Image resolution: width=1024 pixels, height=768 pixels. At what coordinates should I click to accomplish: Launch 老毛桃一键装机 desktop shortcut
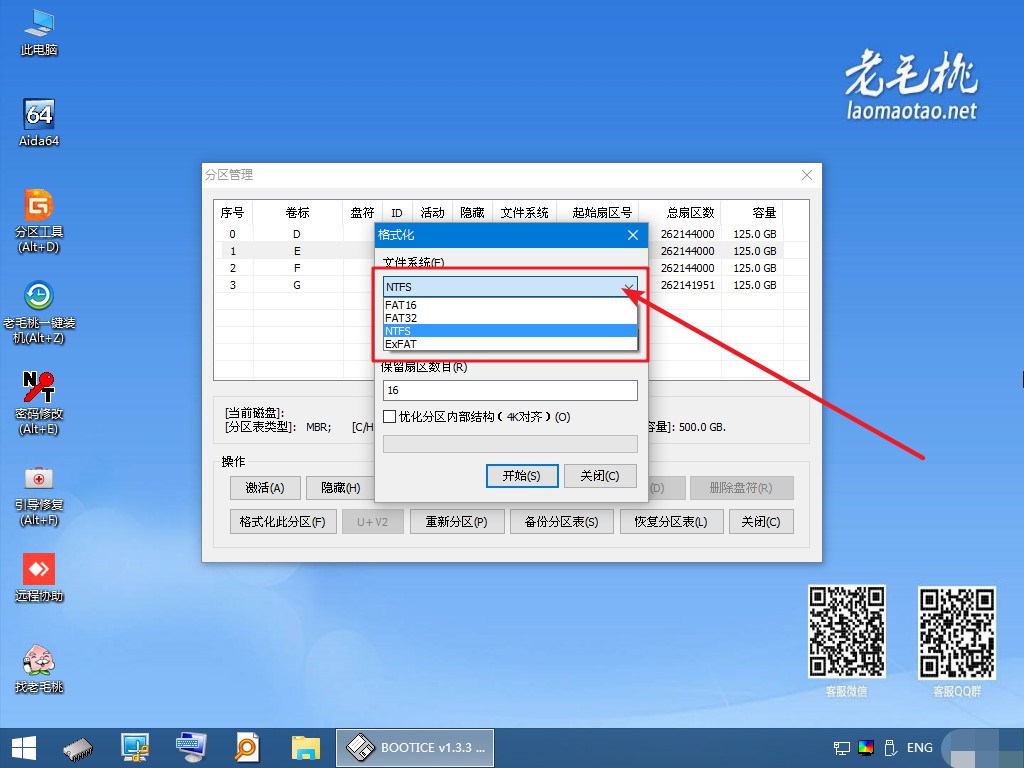[39, 312]
